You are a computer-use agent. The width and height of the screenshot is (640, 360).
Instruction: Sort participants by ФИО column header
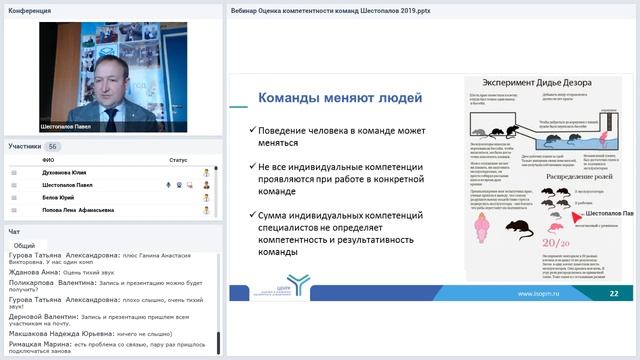[x=48, y=160]
